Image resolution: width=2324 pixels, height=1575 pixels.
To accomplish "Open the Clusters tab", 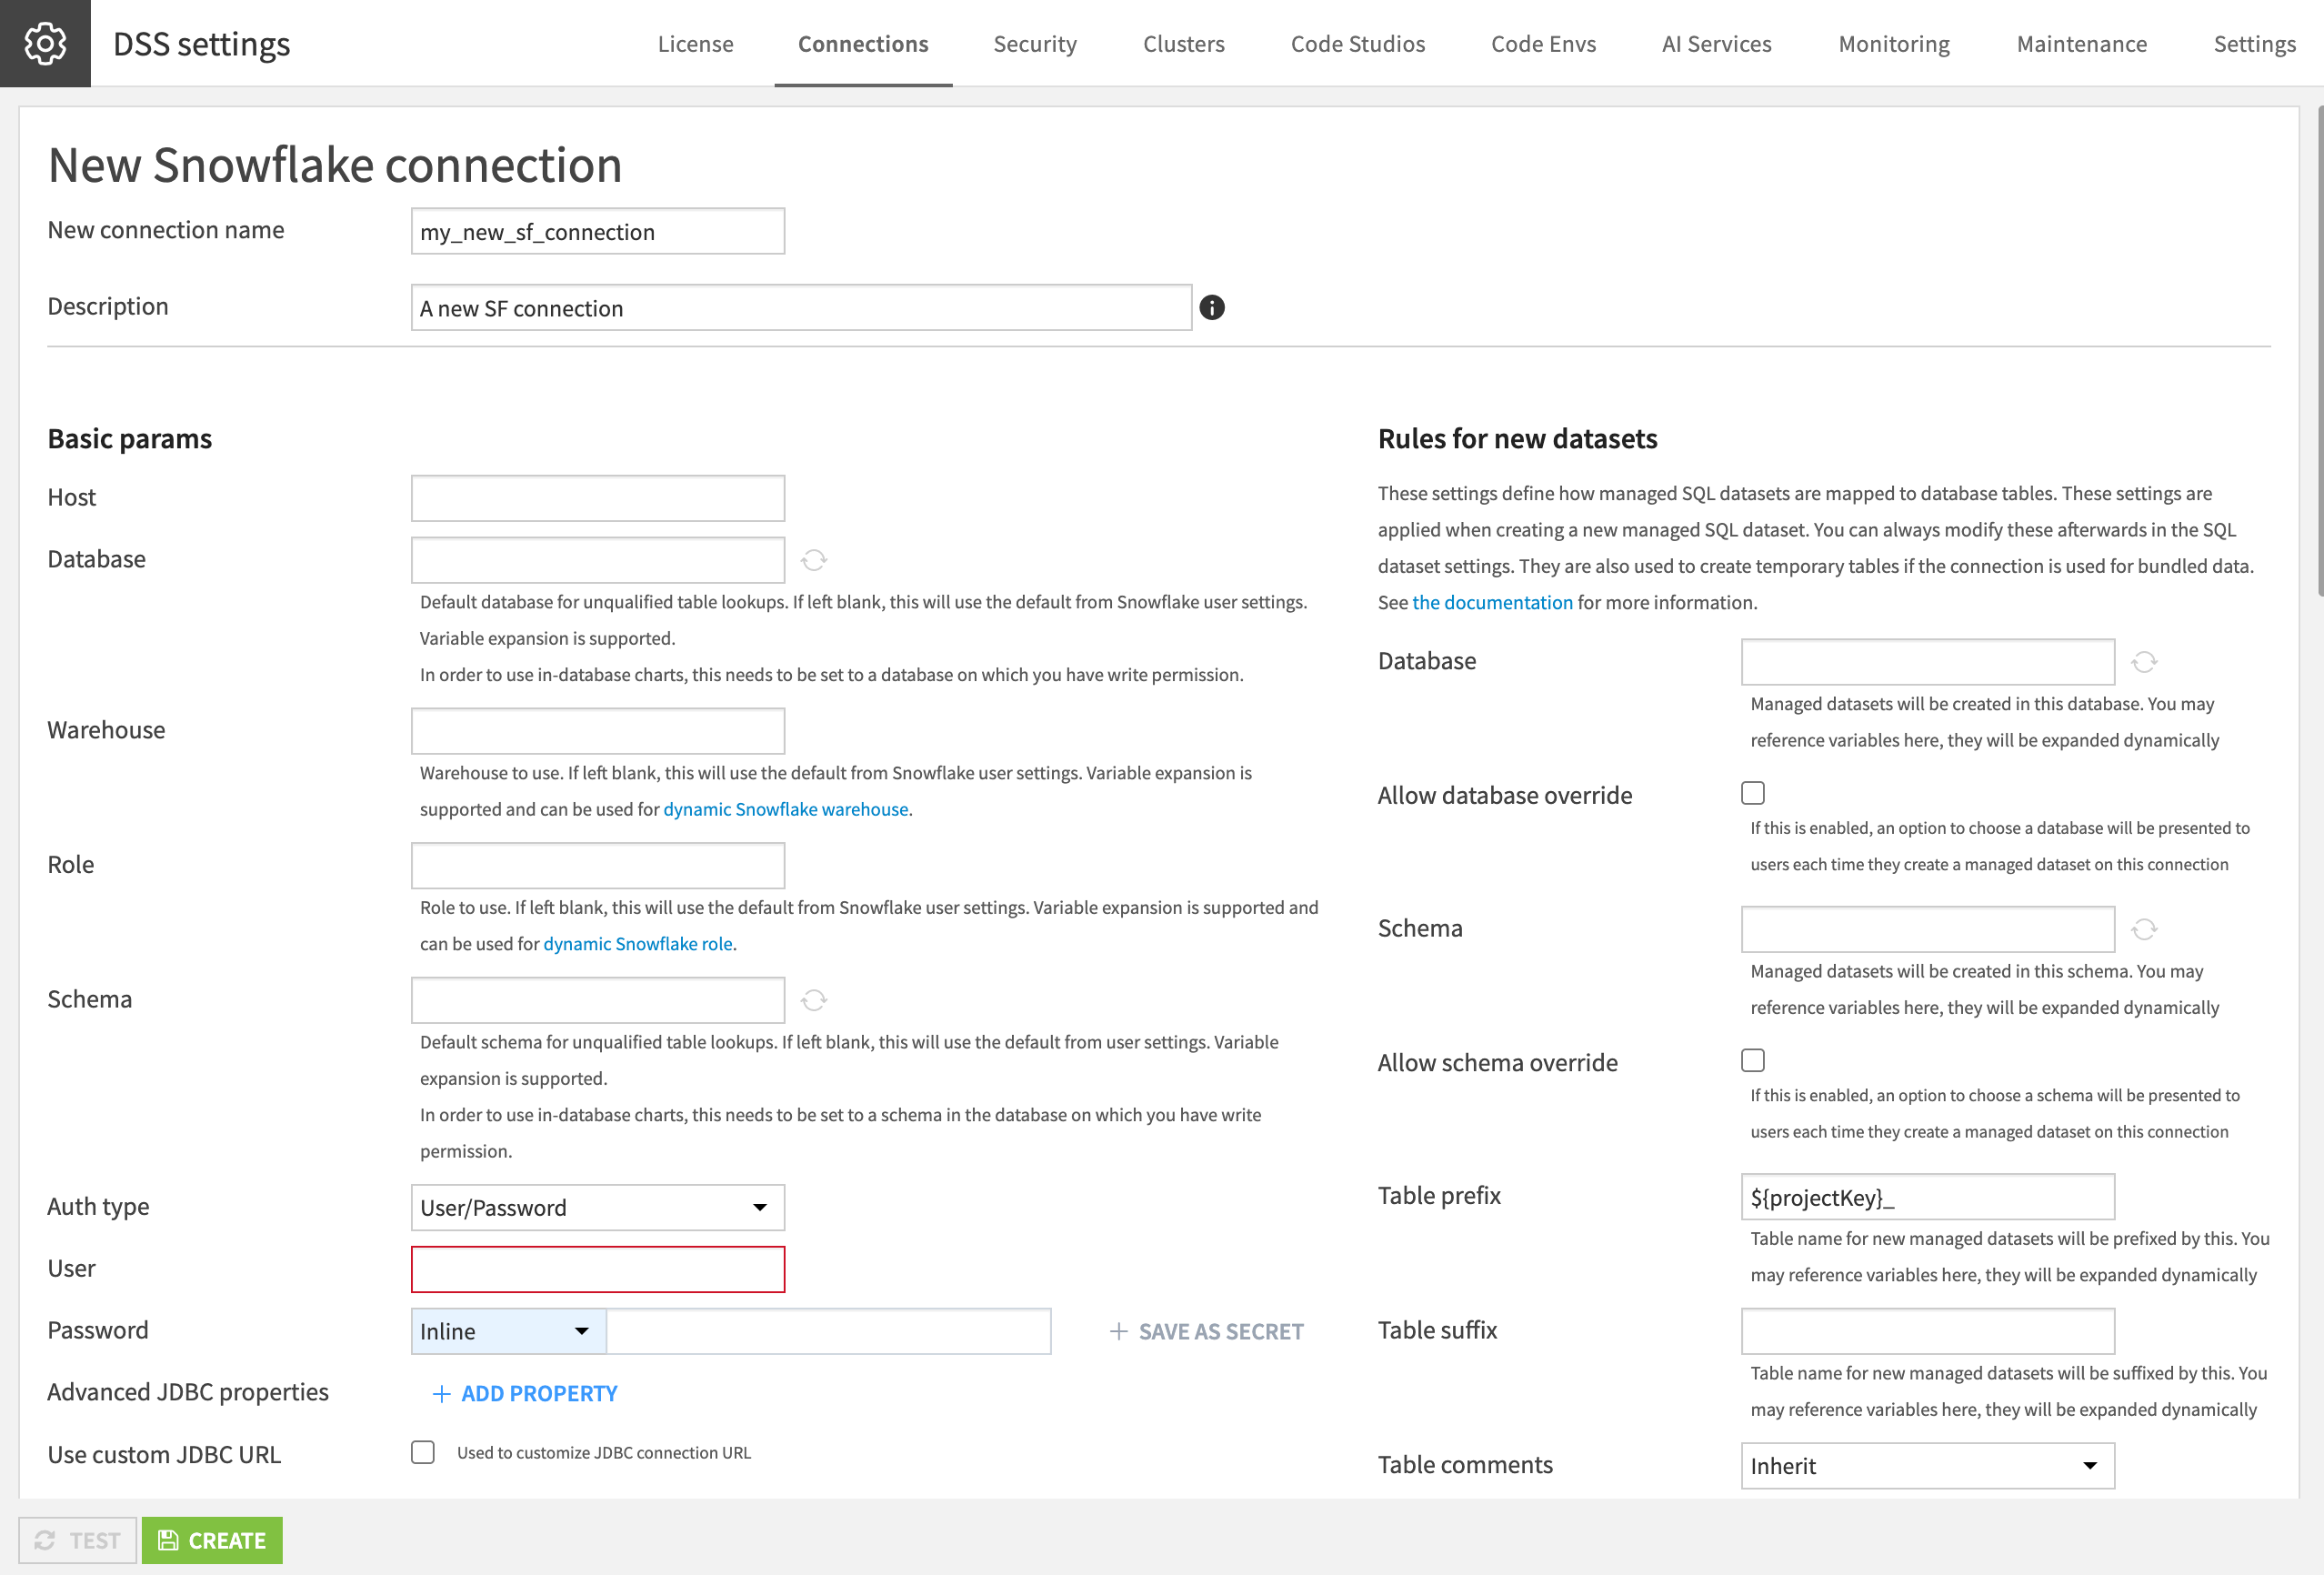I will click(x=1184, y=44).
